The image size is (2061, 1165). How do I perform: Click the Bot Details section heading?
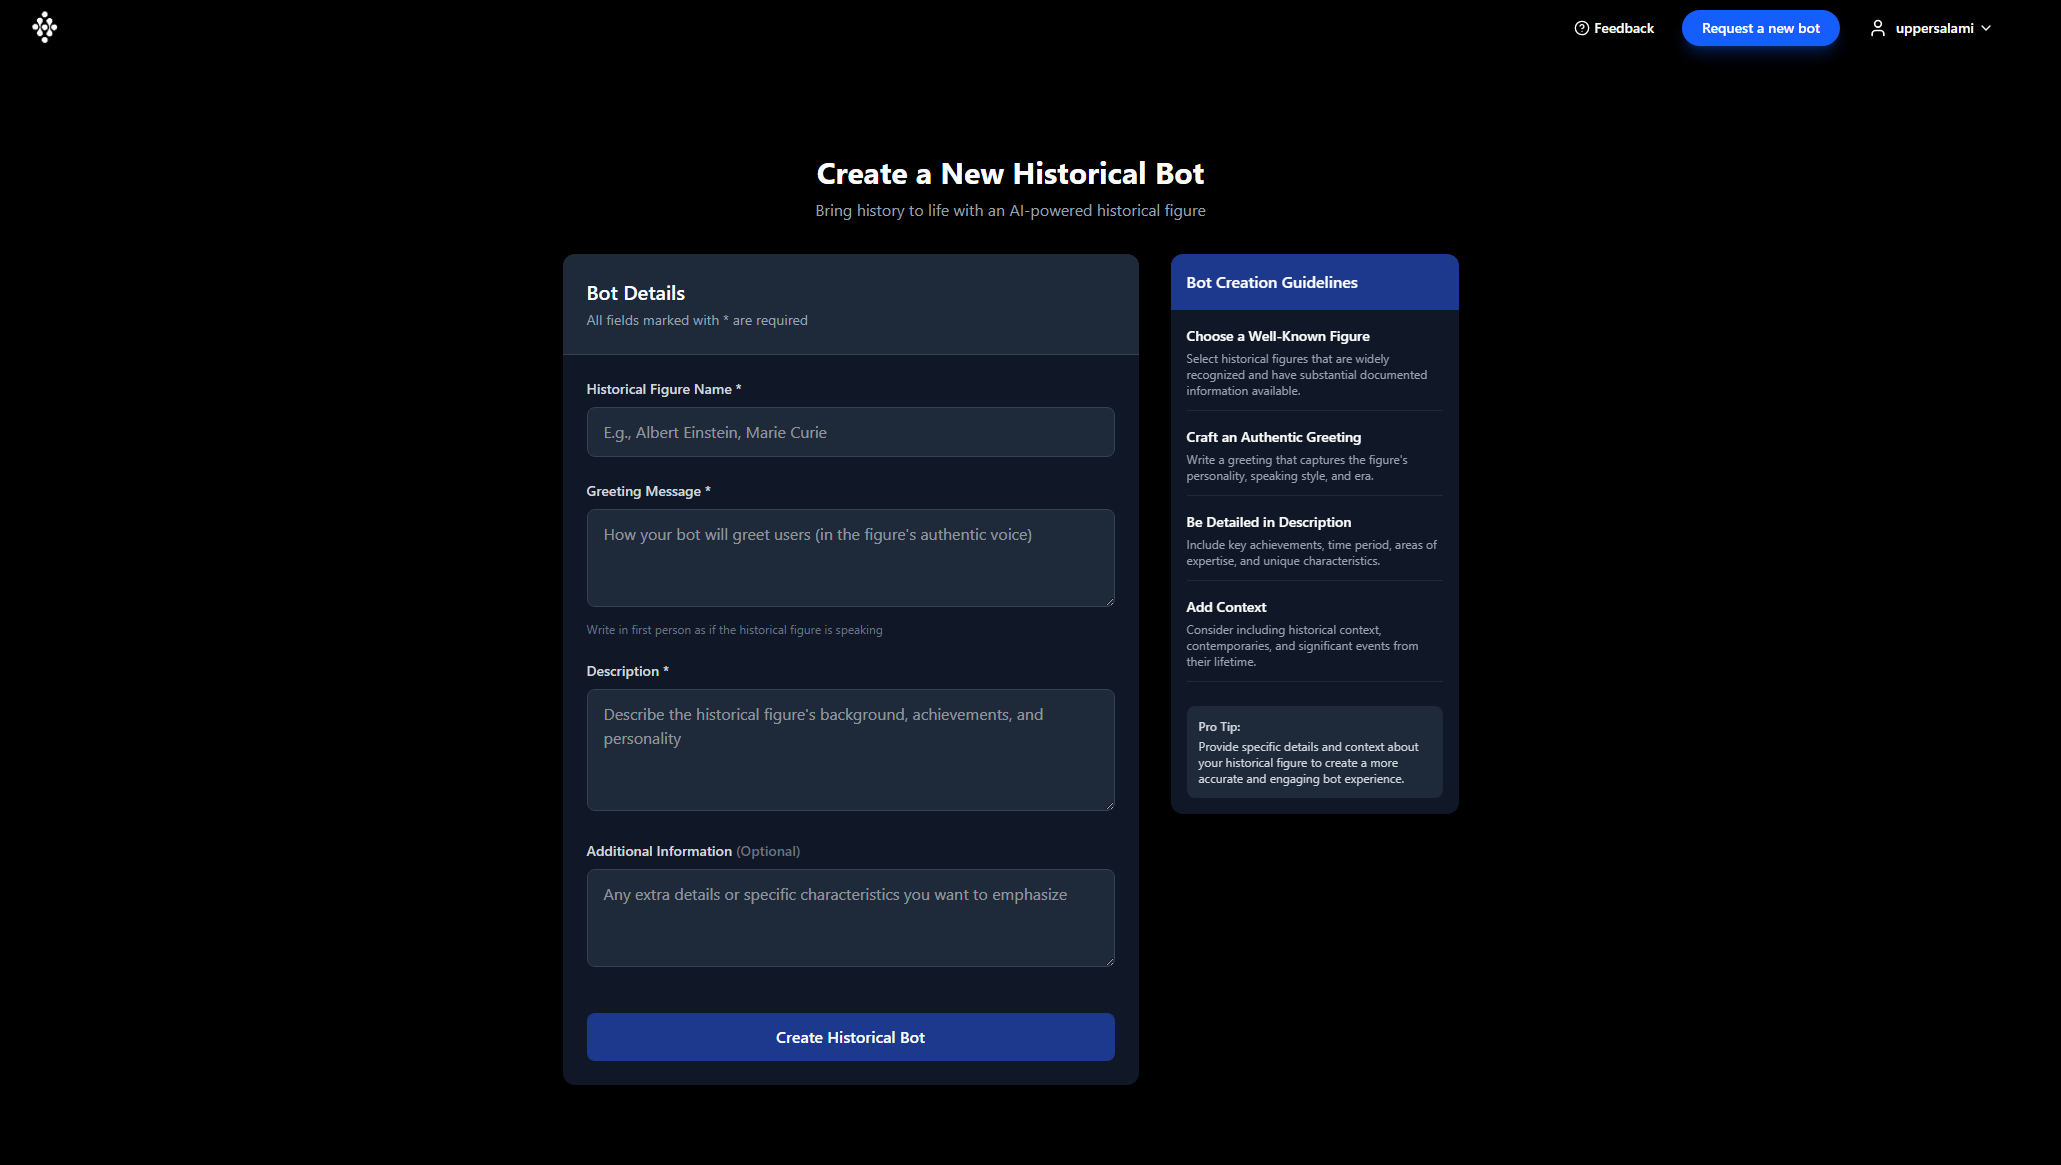(x=635, y=293)
